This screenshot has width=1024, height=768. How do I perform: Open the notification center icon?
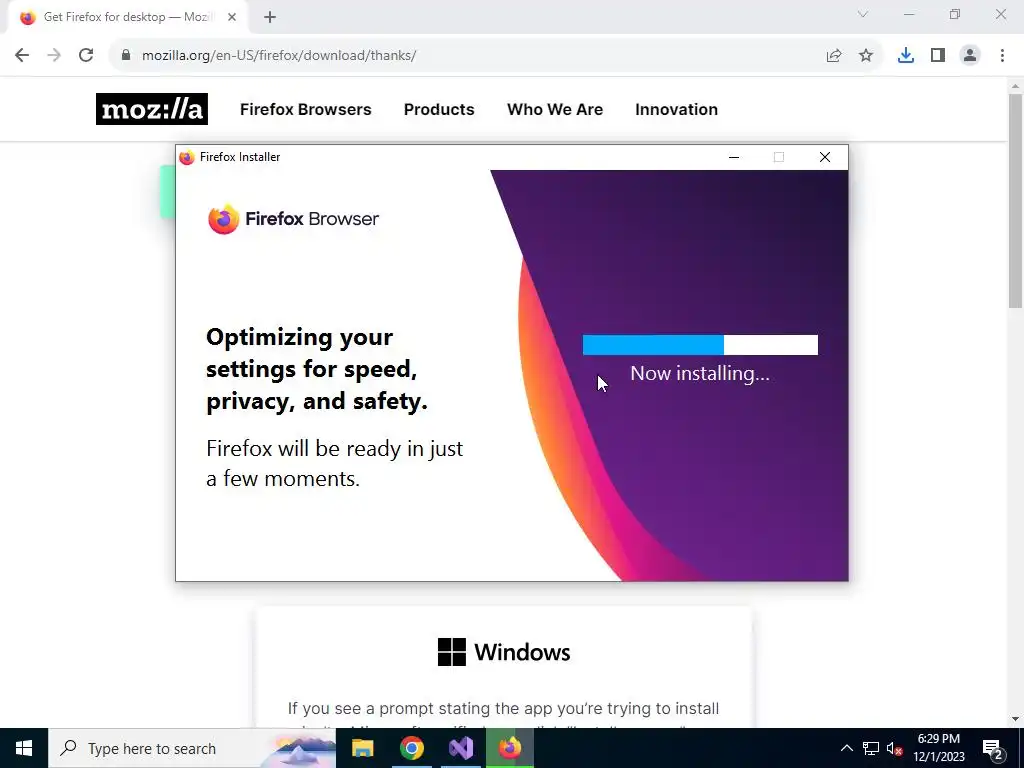tap(993, 748)
